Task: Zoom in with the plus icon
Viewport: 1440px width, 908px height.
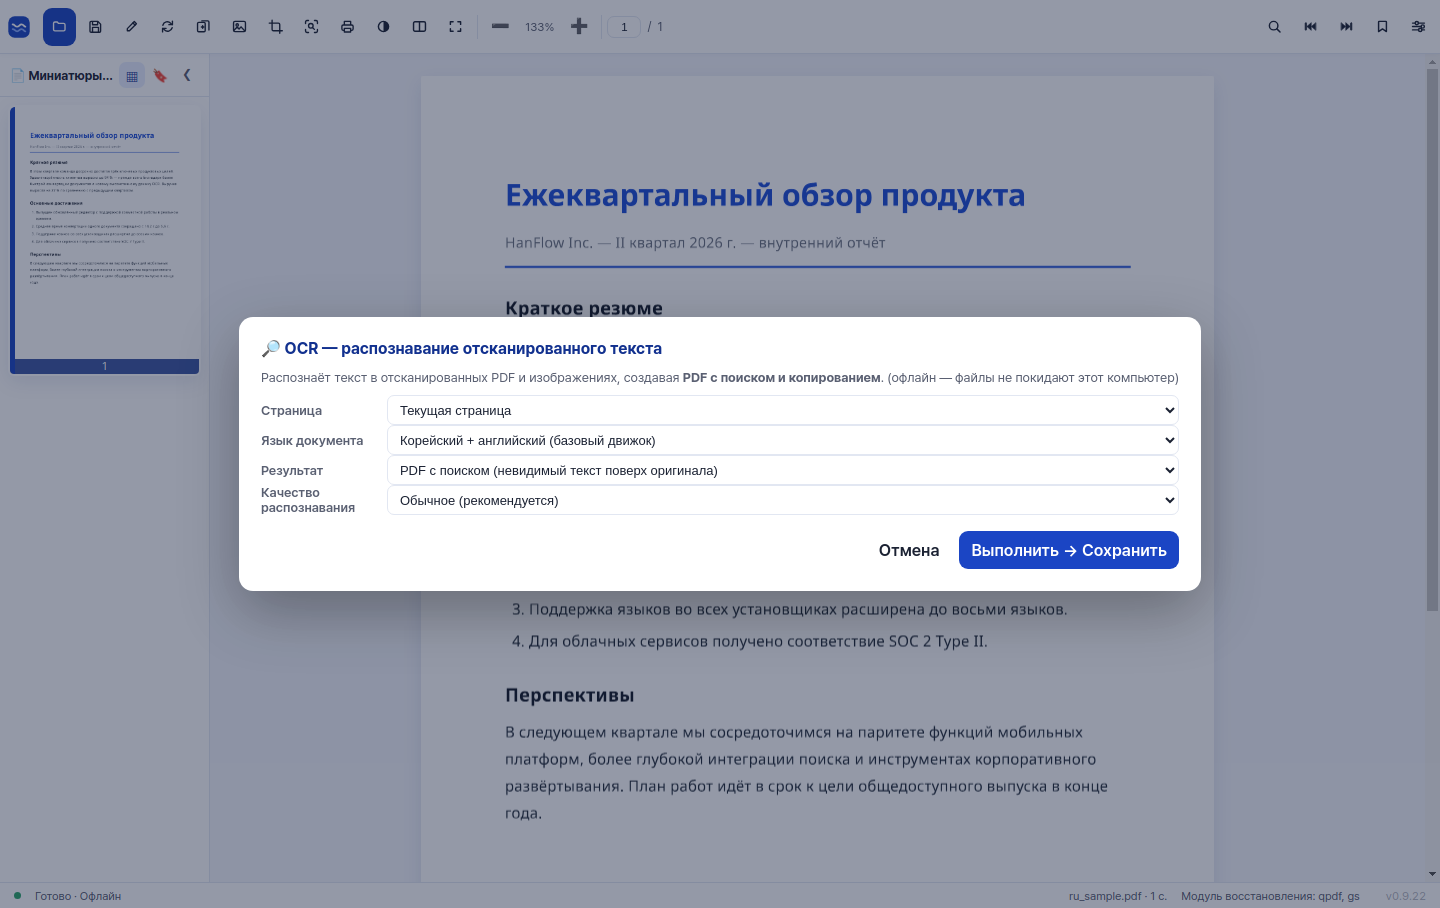Action: coord(579,27)
